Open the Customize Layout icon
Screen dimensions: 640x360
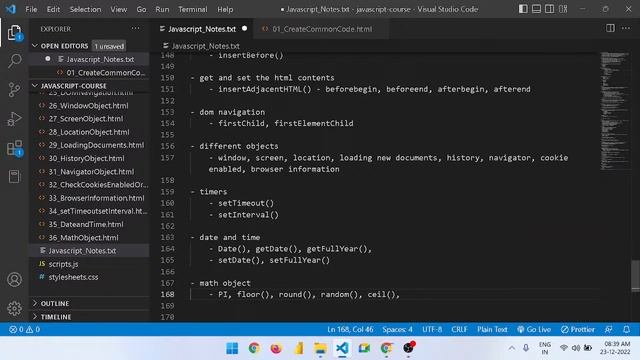563,9
